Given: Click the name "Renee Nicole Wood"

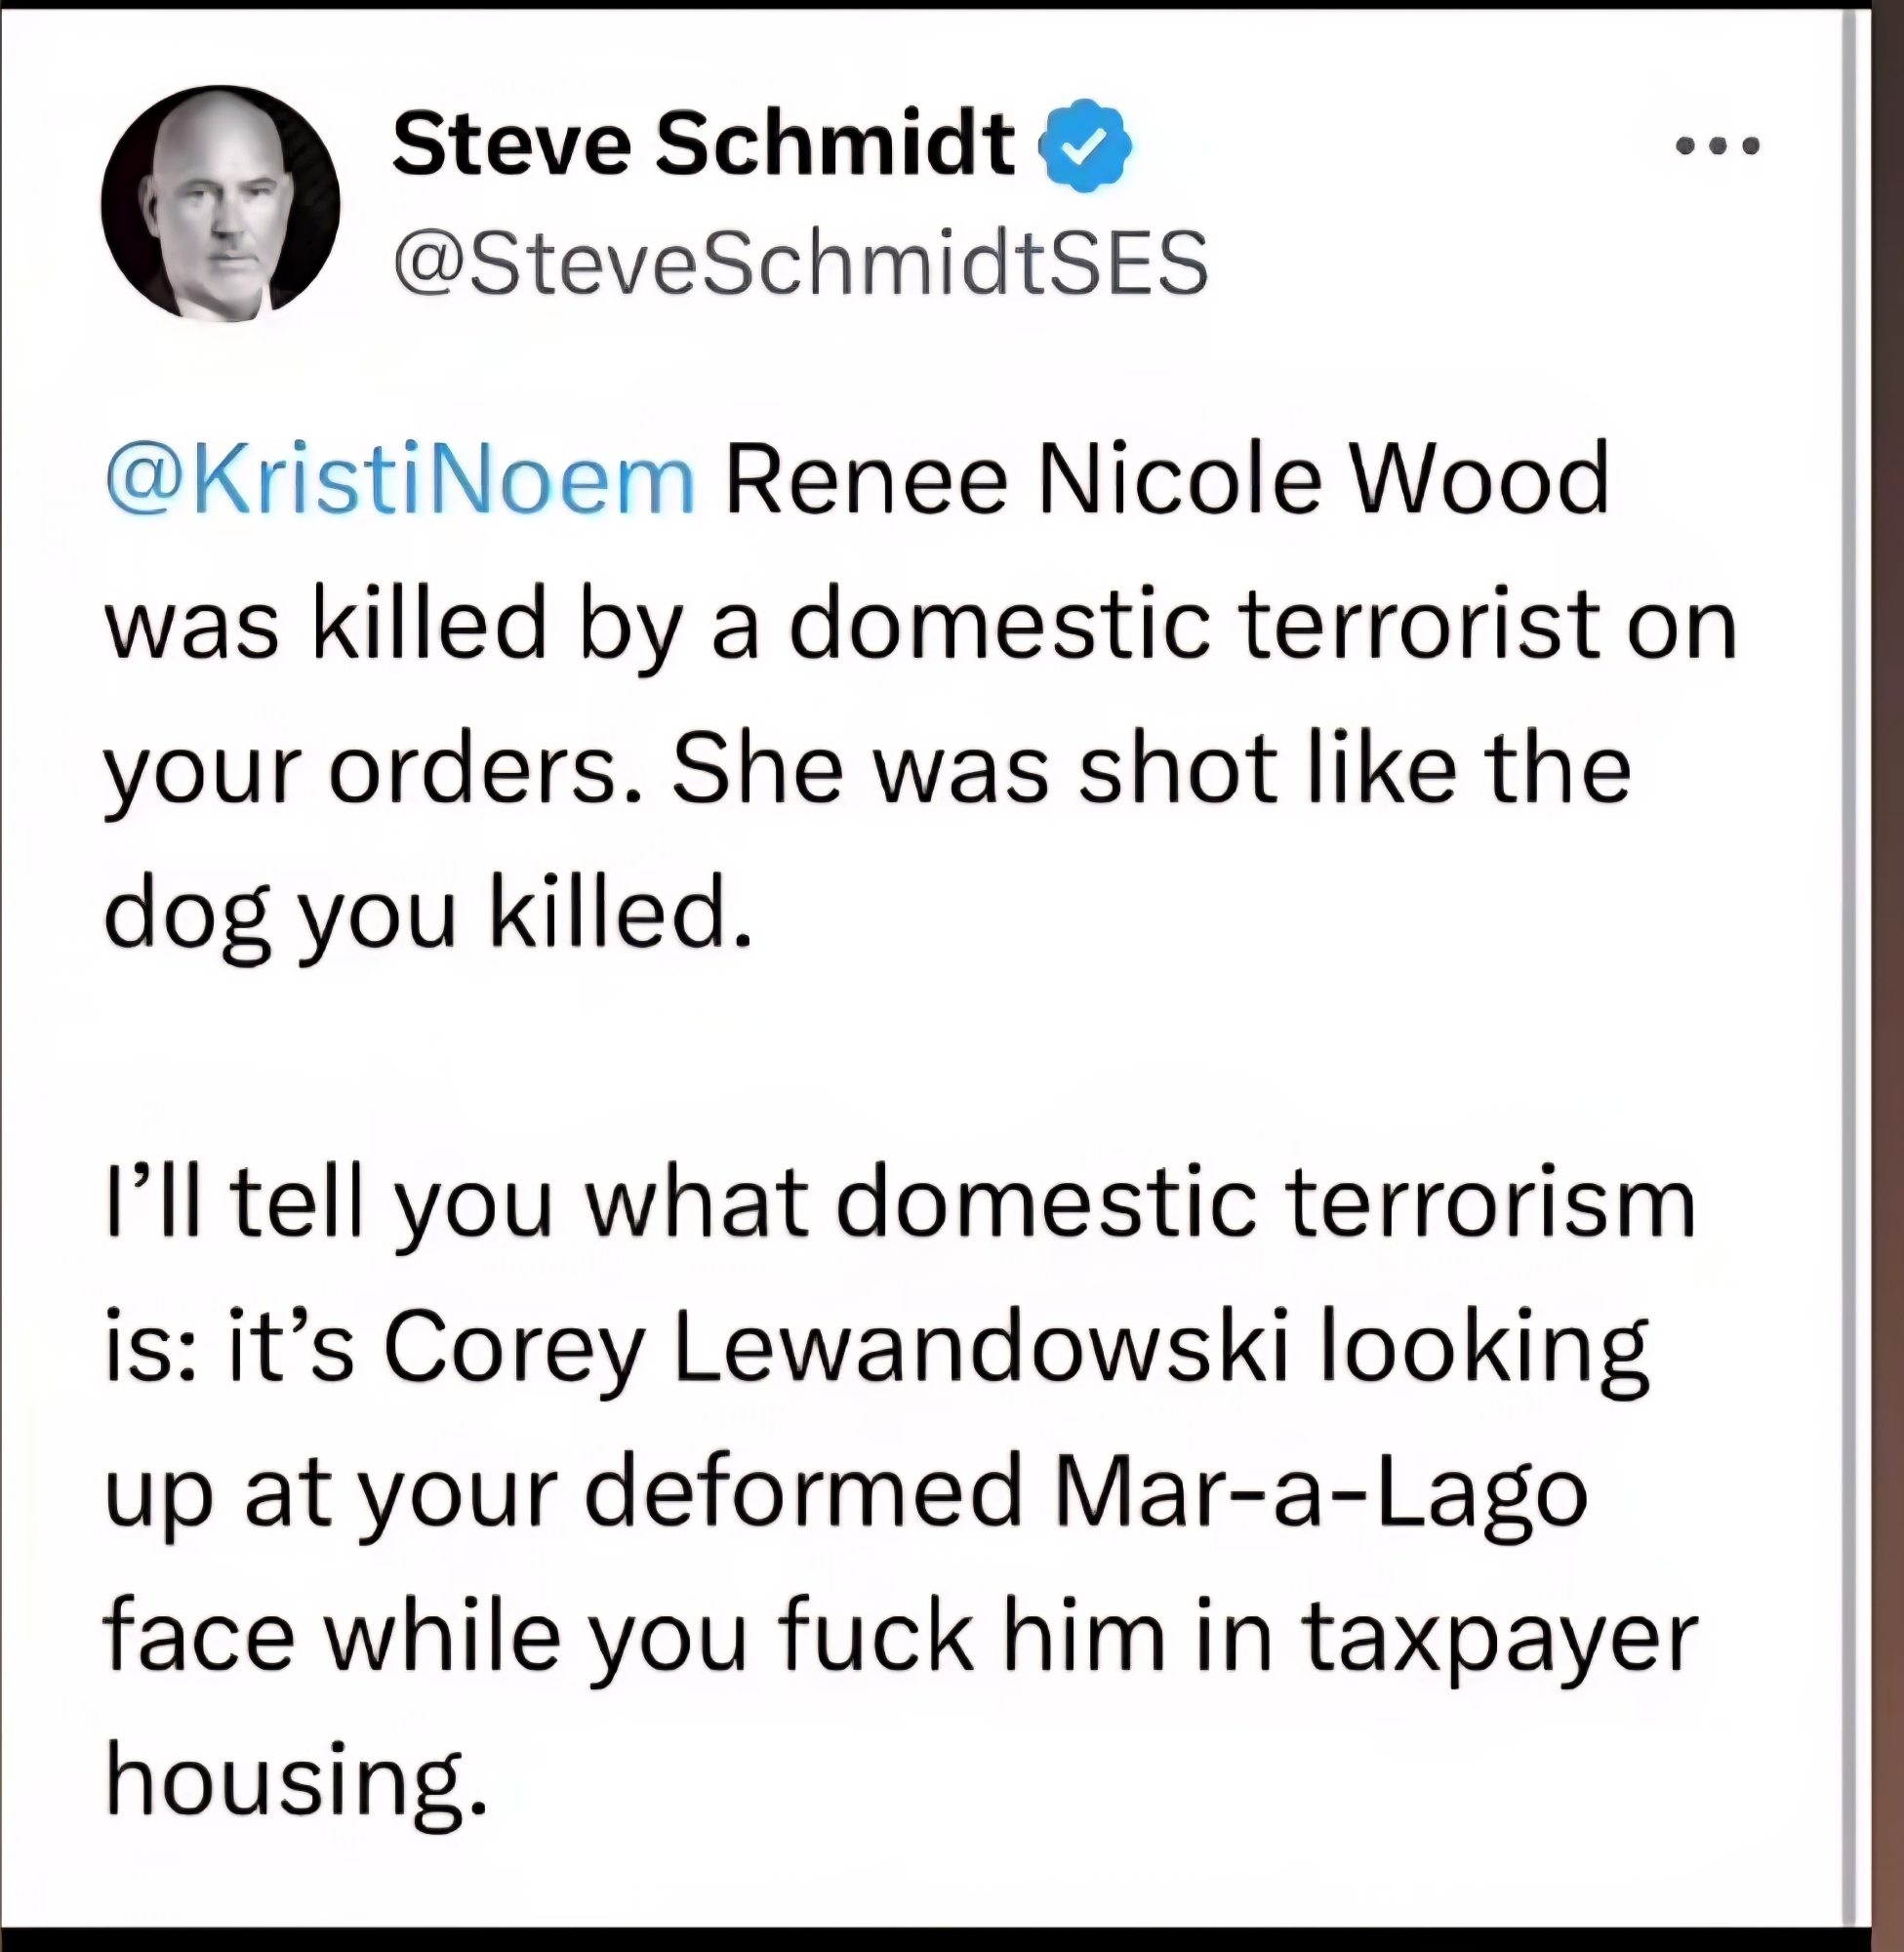Looking at the screenshot, I should 1166,480.
